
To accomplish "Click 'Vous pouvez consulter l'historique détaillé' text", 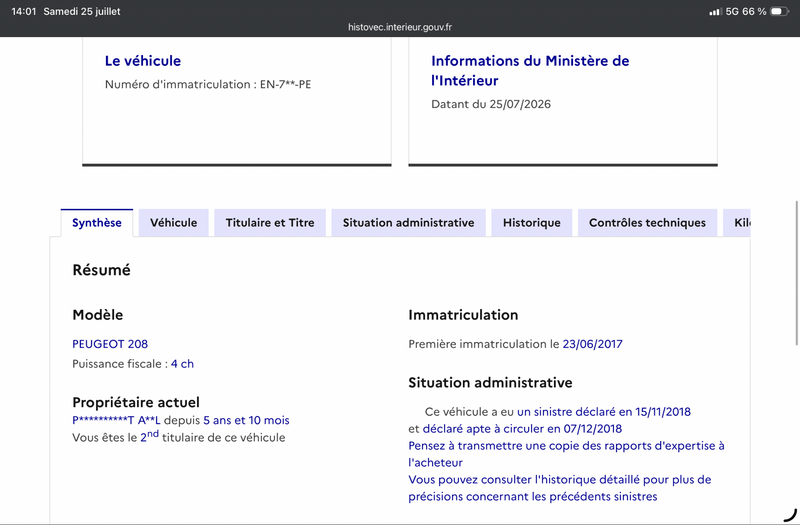I will (x=560, y=488).
